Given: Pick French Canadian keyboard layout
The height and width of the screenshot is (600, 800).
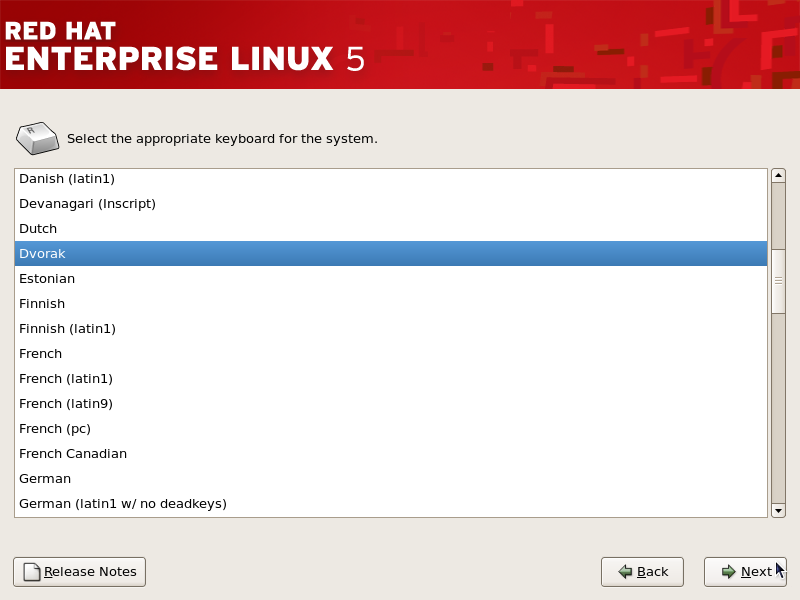Looking at the screenshot, I should pos(391,454).
